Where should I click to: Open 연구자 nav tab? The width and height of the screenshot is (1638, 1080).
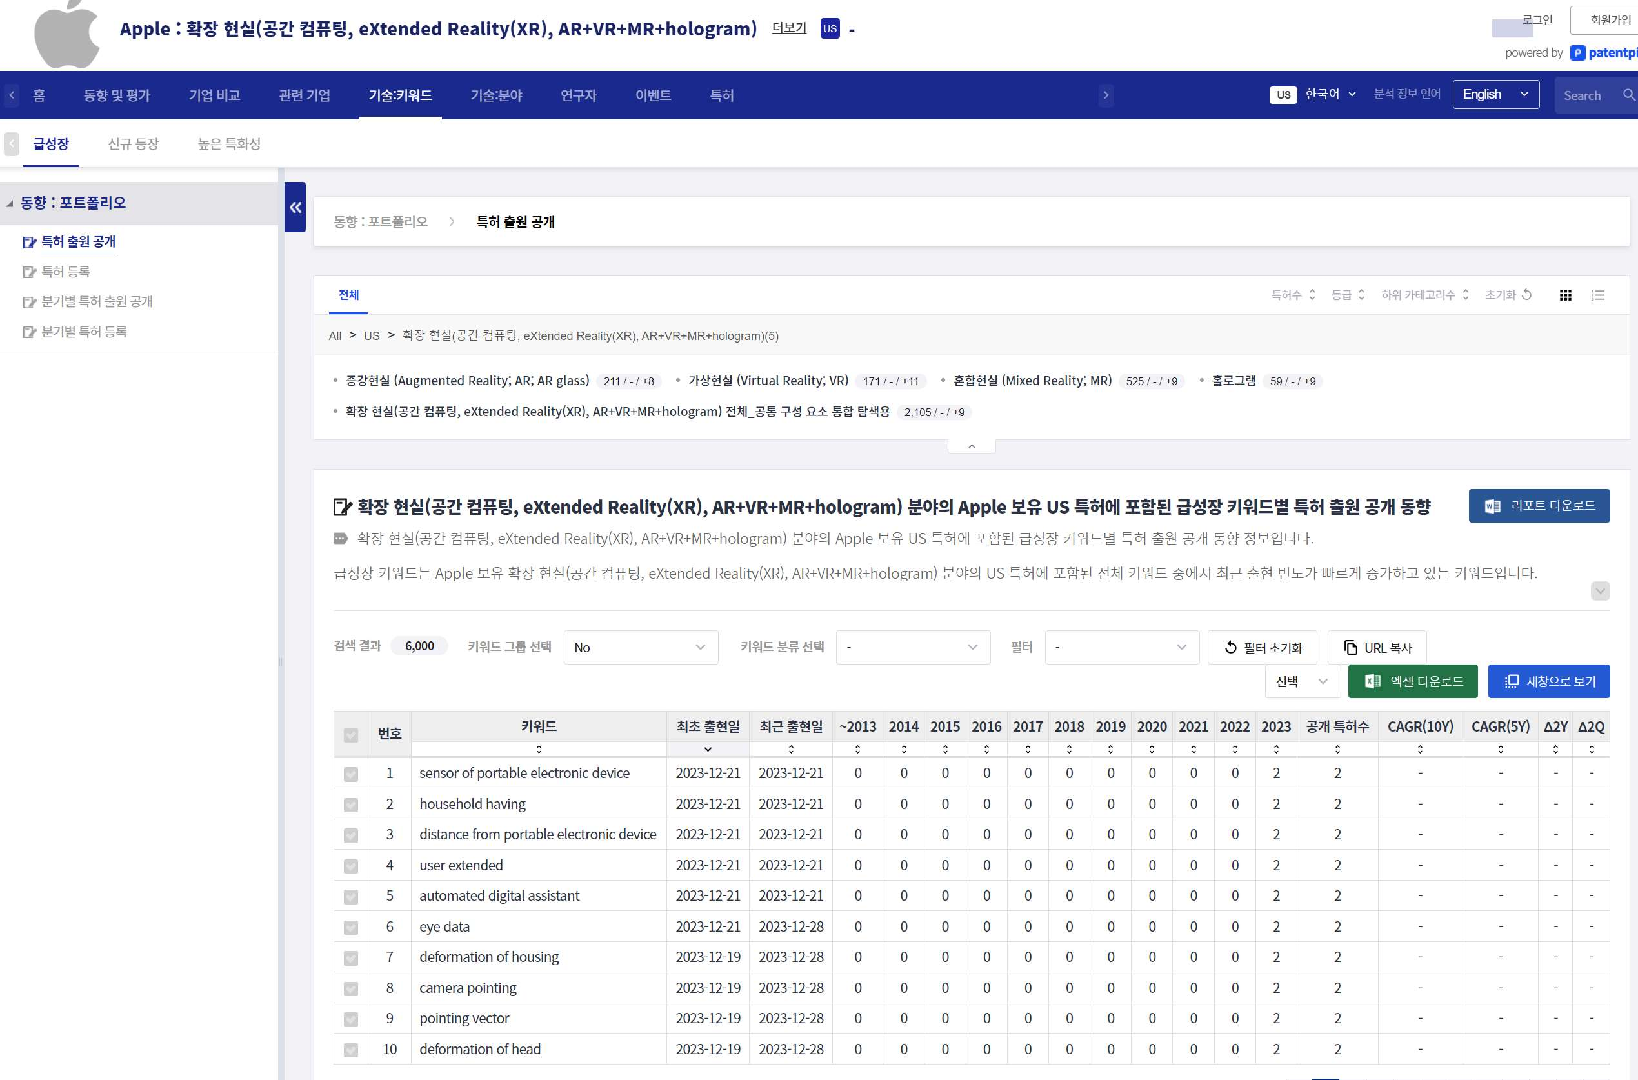[x=579, y=95]
